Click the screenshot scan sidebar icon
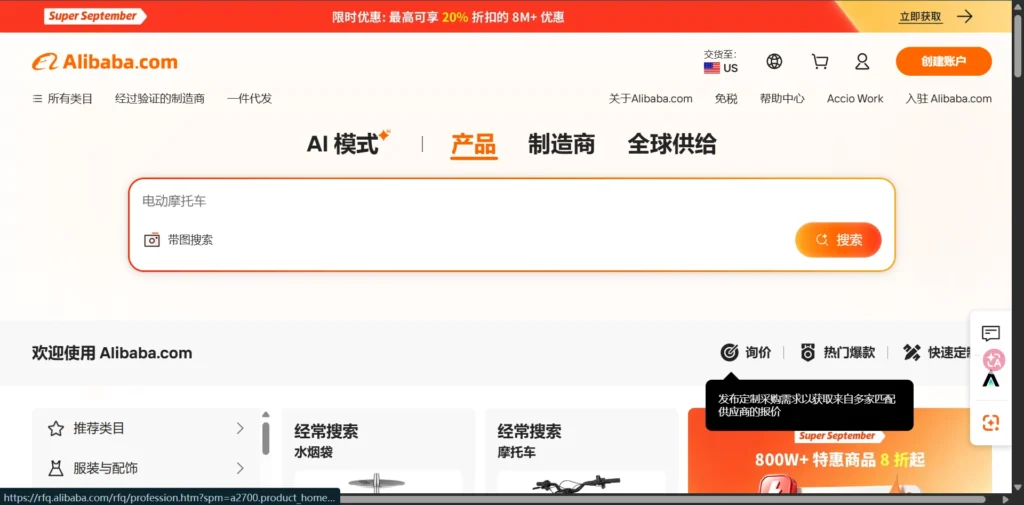 (x=991, y=423)
